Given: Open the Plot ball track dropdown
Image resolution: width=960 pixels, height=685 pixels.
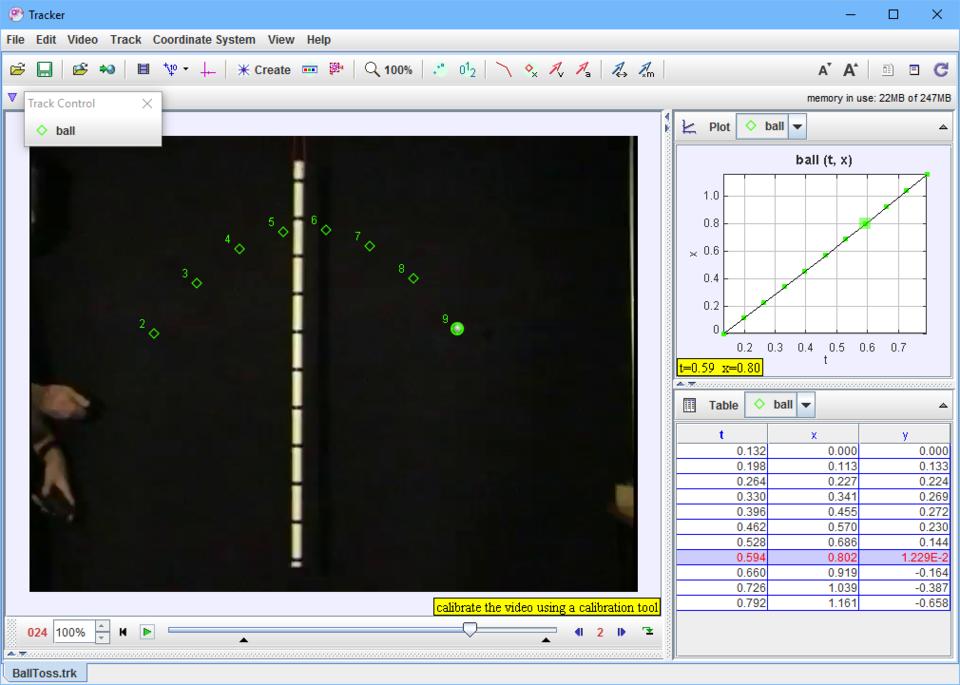Looking at the screenshot, I should click(797, 127).
